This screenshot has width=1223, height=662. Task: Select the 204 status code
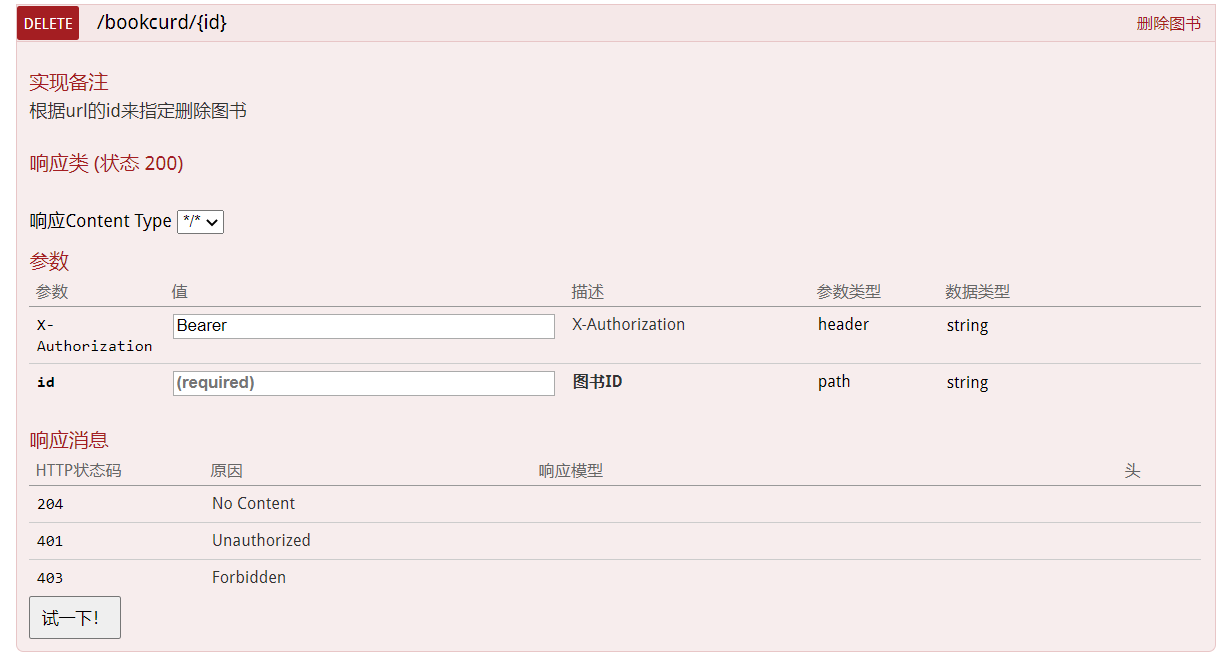click(x=50, y=504)
